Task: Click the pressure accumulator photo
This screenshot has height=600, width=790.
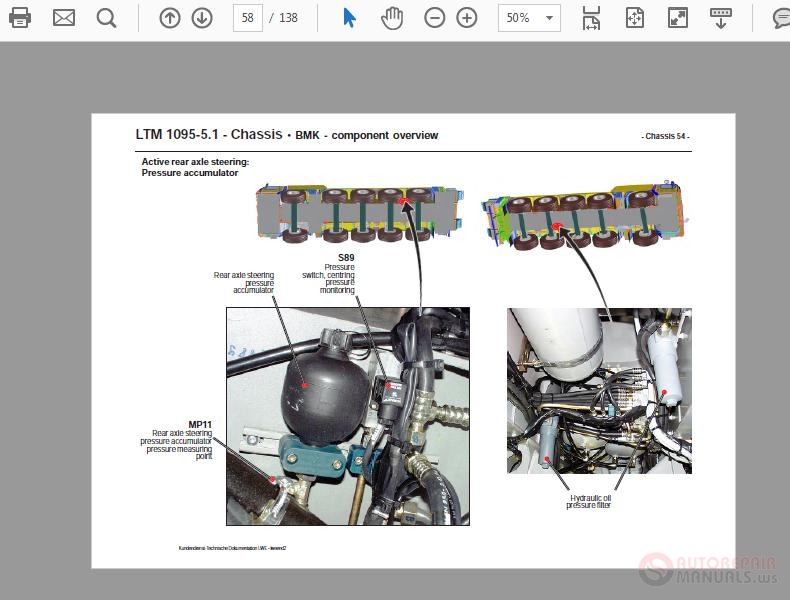Action: coord(348,416)
